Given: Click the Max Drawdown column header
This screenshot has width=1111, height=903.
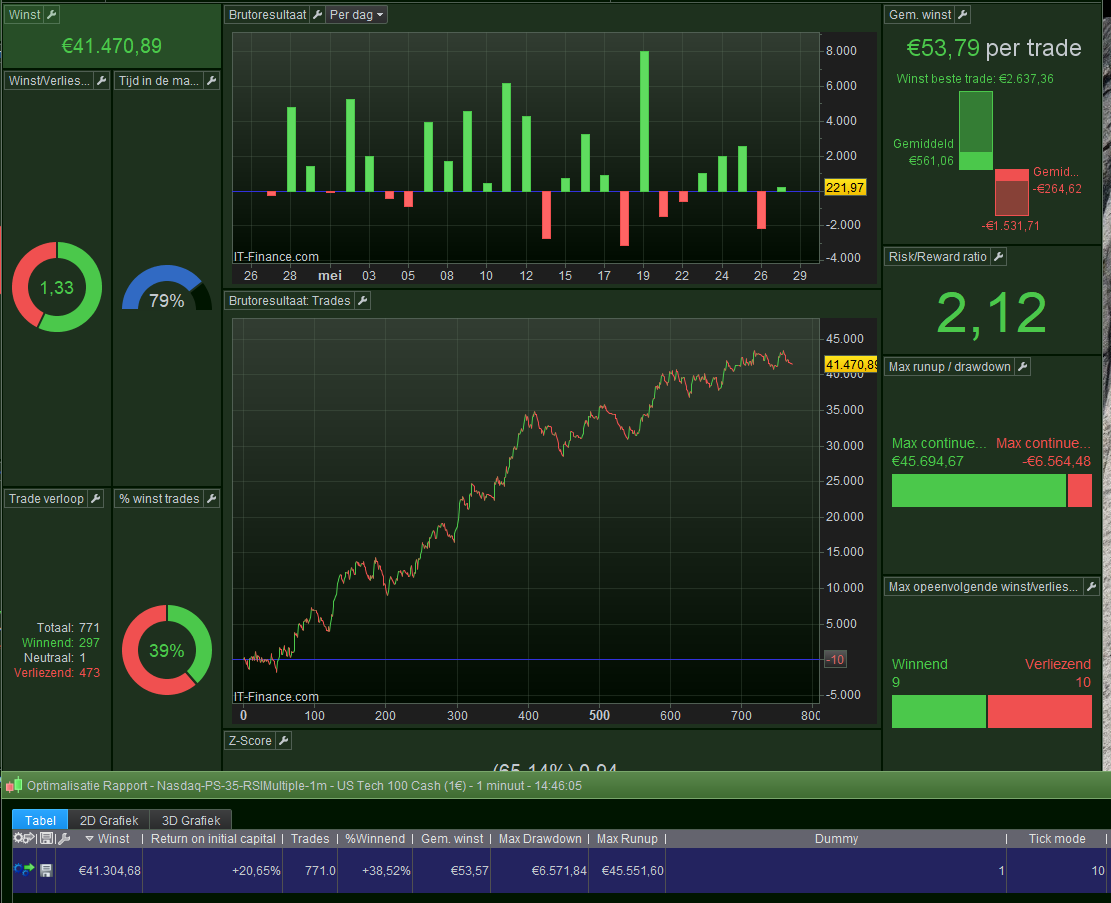Looking at the screenshot, I should coord(540,838).
